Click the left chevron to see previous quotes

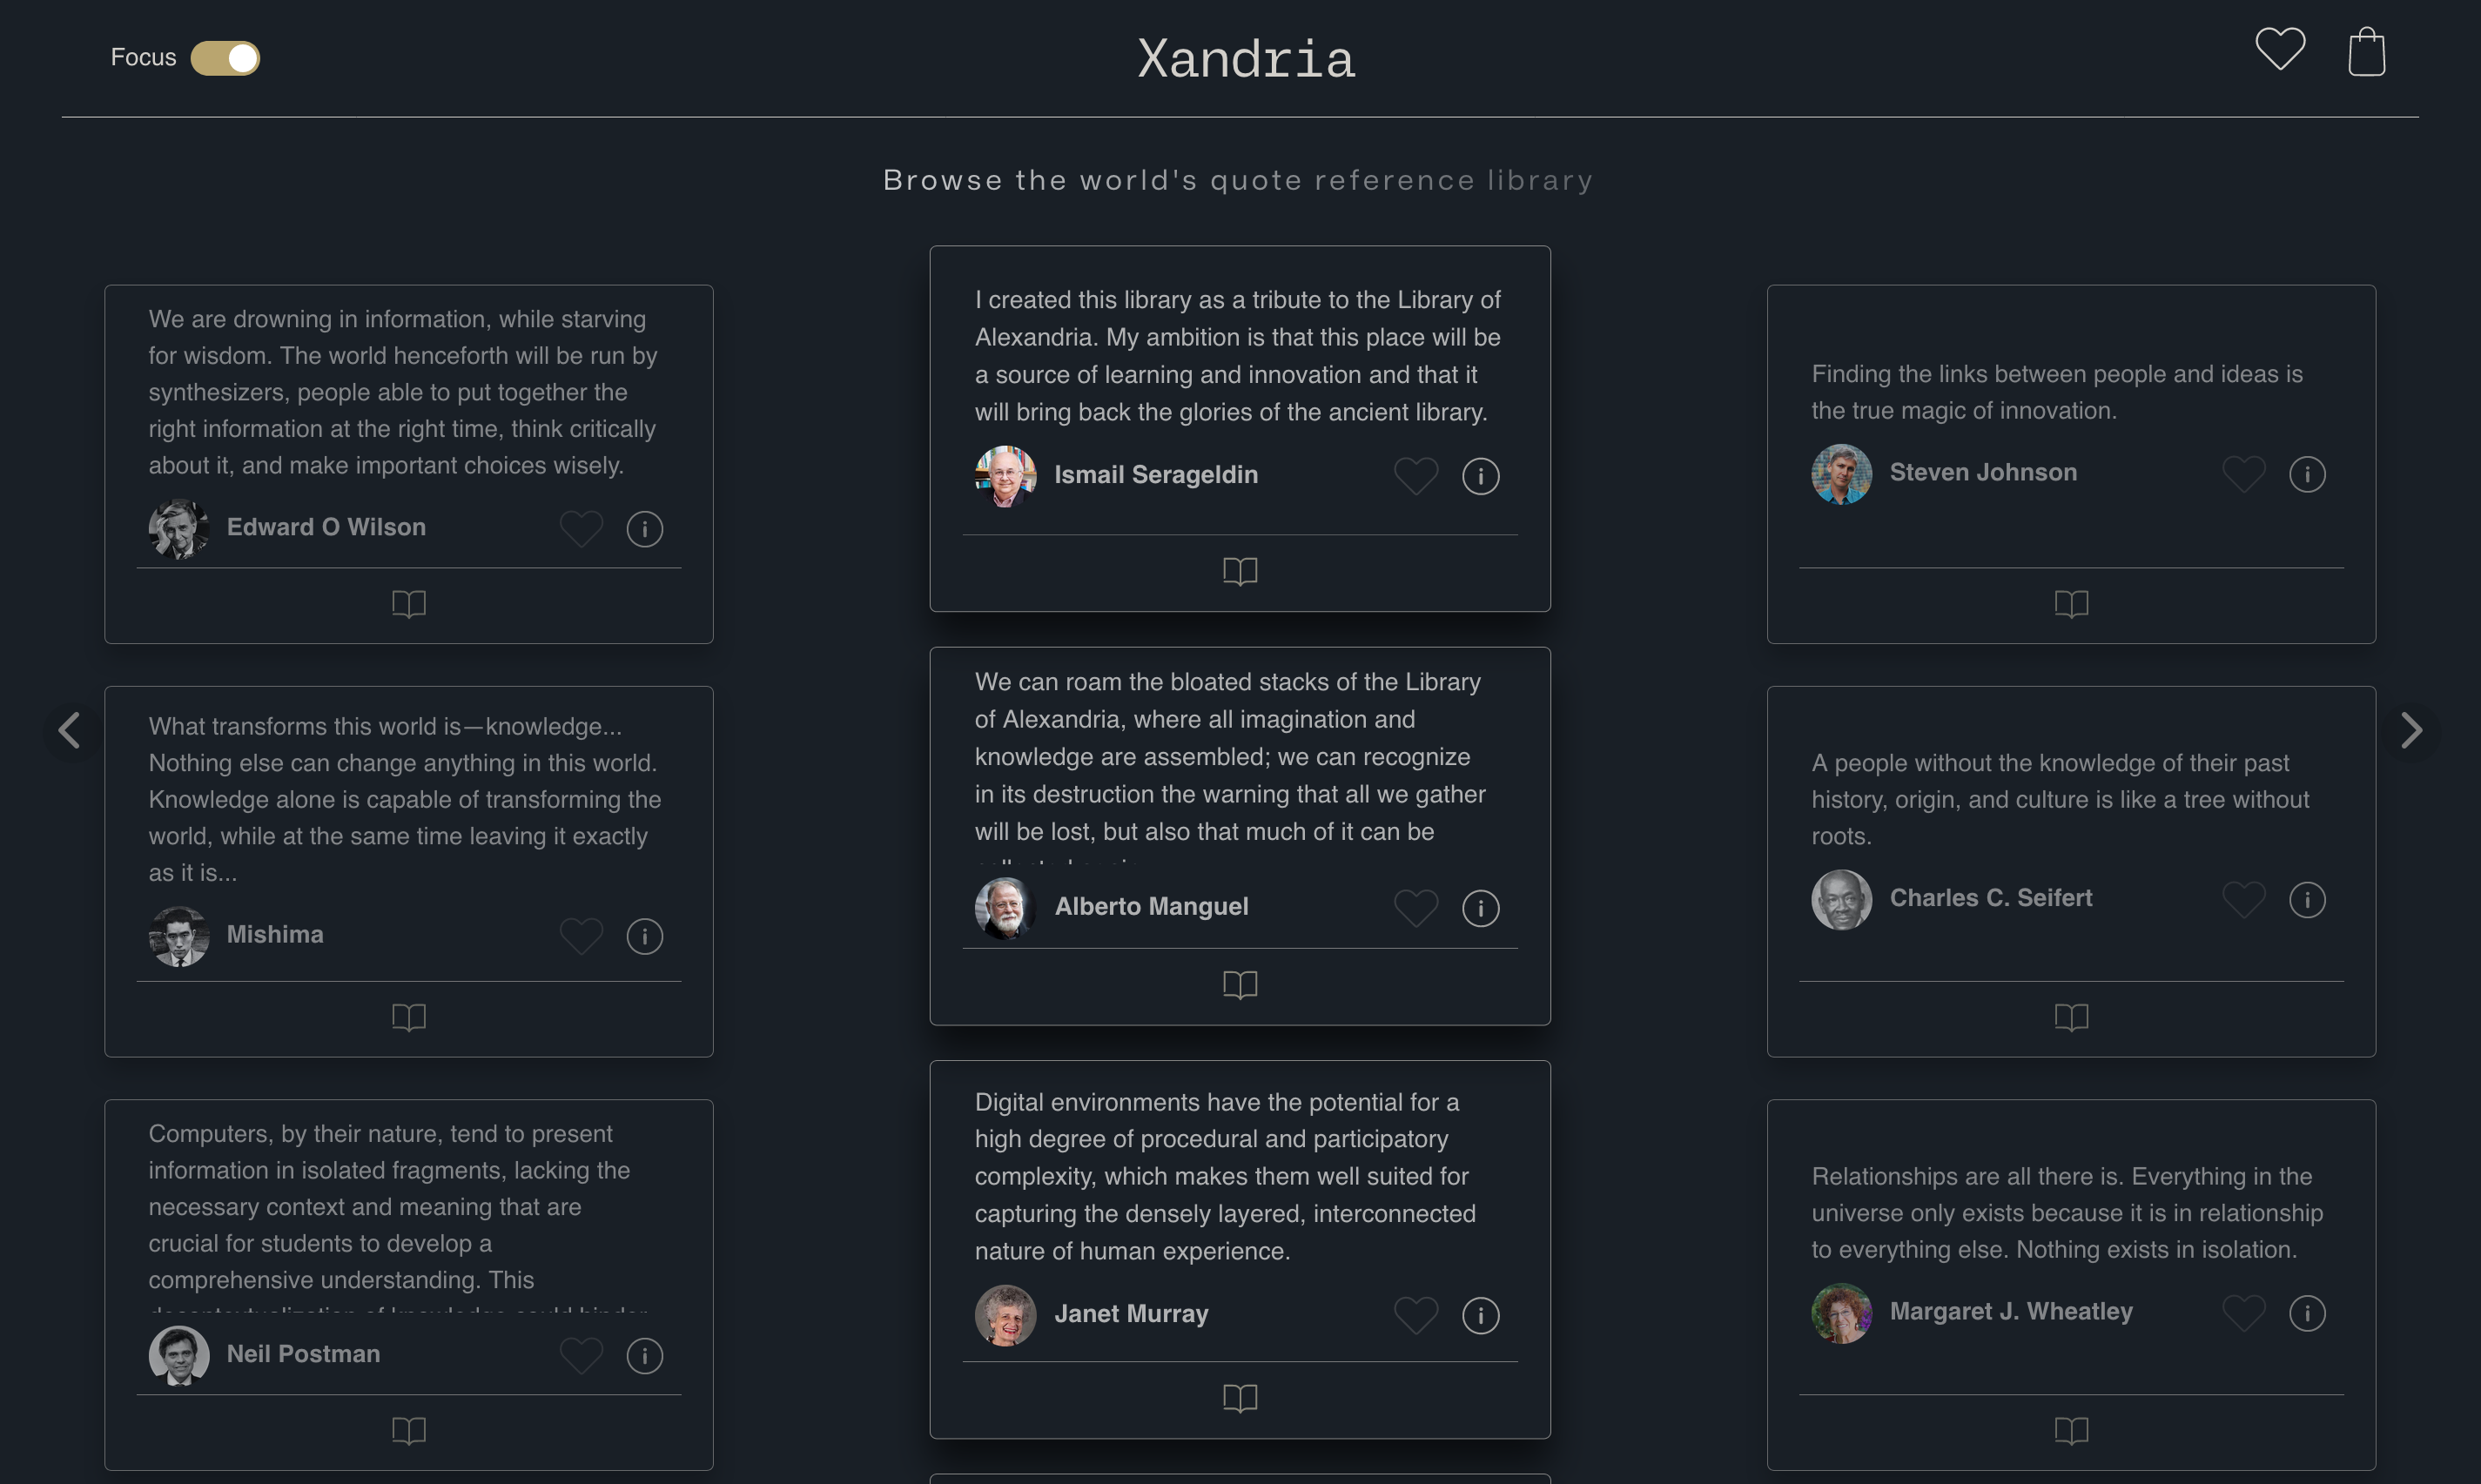point(69,731)
